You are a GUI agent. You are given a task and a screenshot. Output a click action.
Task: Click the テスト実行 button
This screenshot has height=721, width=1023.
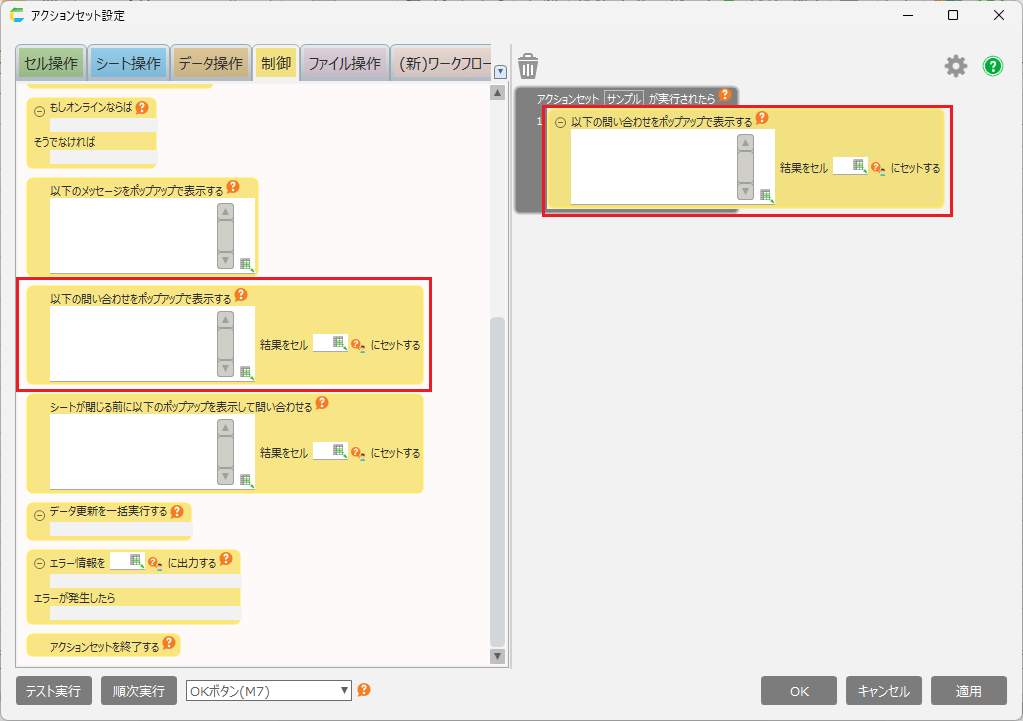(54, 691)
